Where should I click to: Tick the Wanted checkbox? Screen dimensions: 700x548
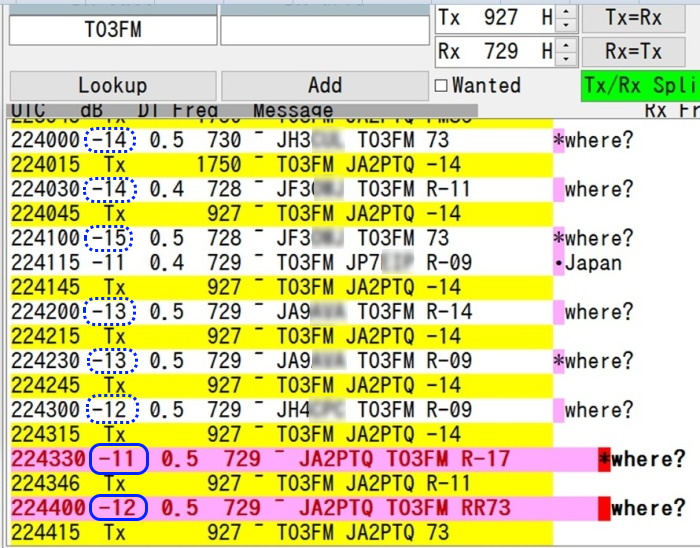coord(441,85)
